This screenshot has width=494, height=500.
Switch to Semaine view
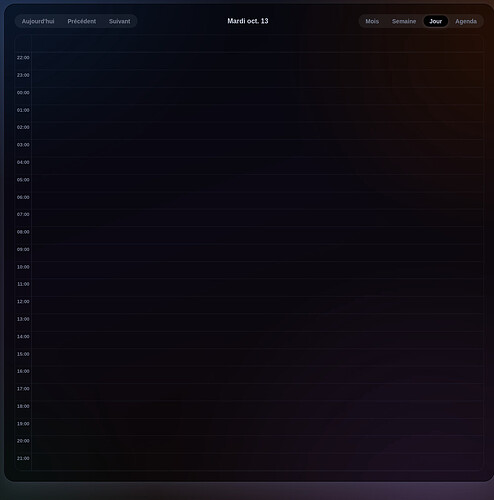[x=404, y=21]
